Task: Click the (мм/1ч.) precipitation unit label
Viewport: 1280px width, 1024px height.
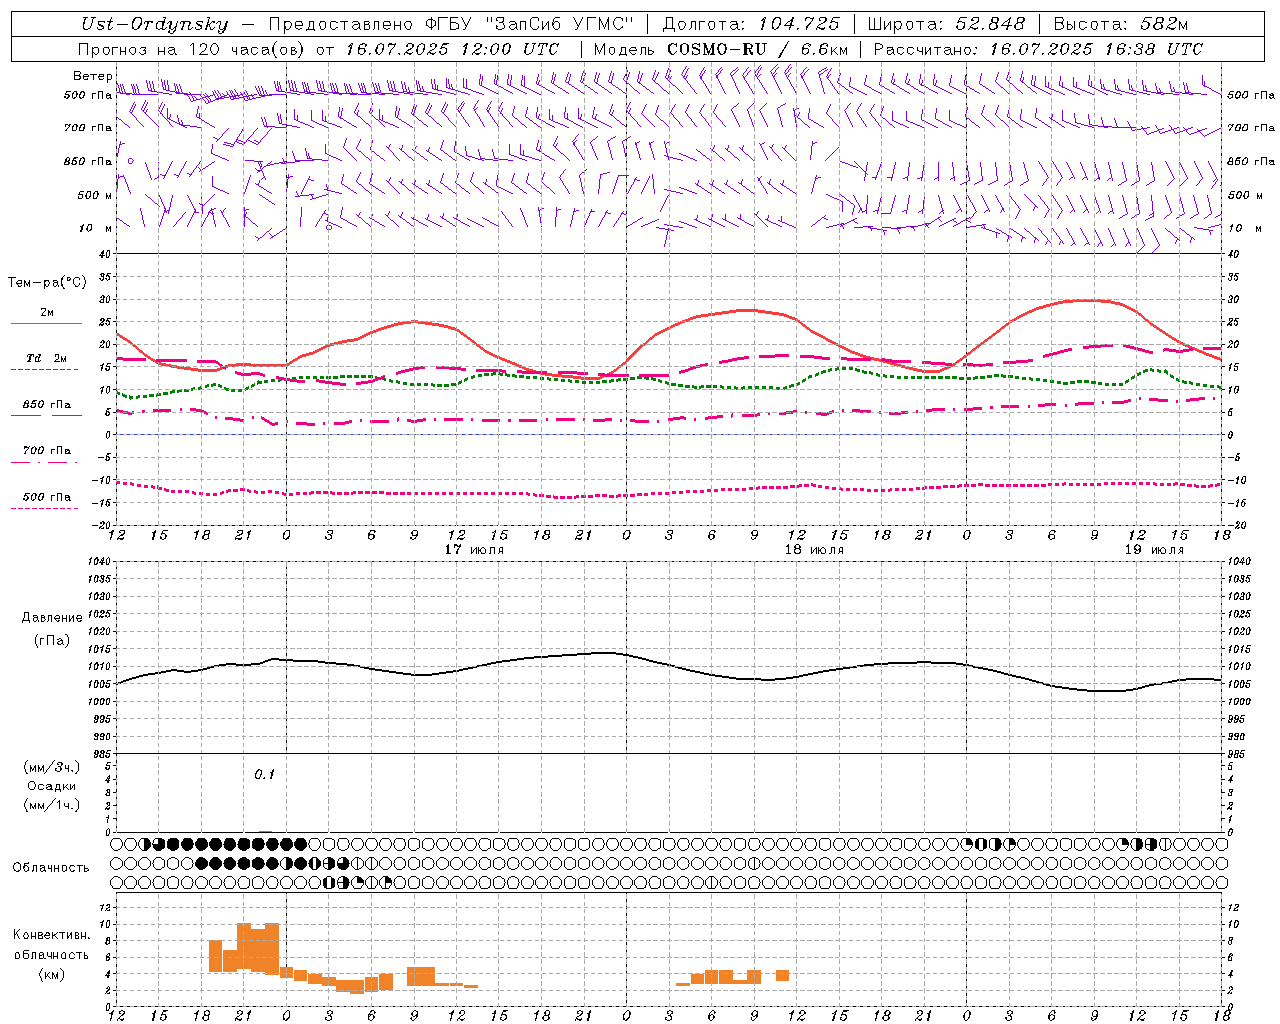Action: [x=52, y=805]
